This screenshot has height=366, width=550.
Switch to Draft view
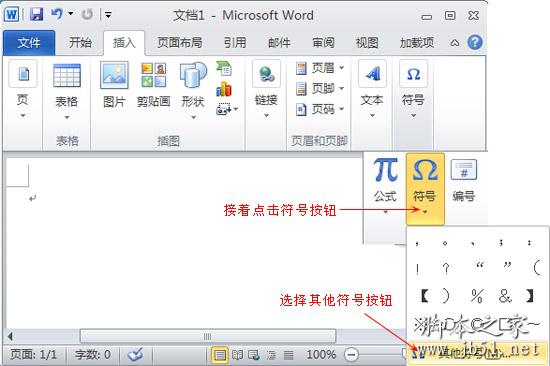coord(288,355)
